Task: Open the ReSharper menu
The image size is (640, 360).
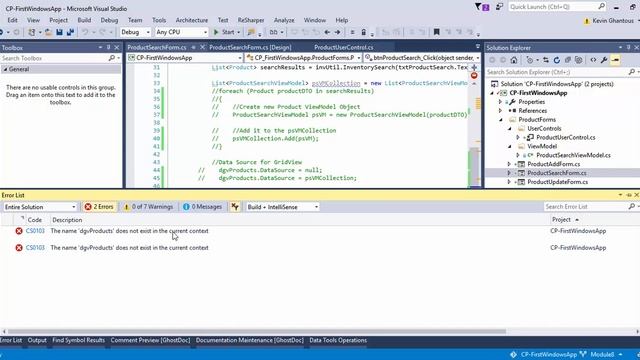Action: pyautogui.click(x=251, y=20)
